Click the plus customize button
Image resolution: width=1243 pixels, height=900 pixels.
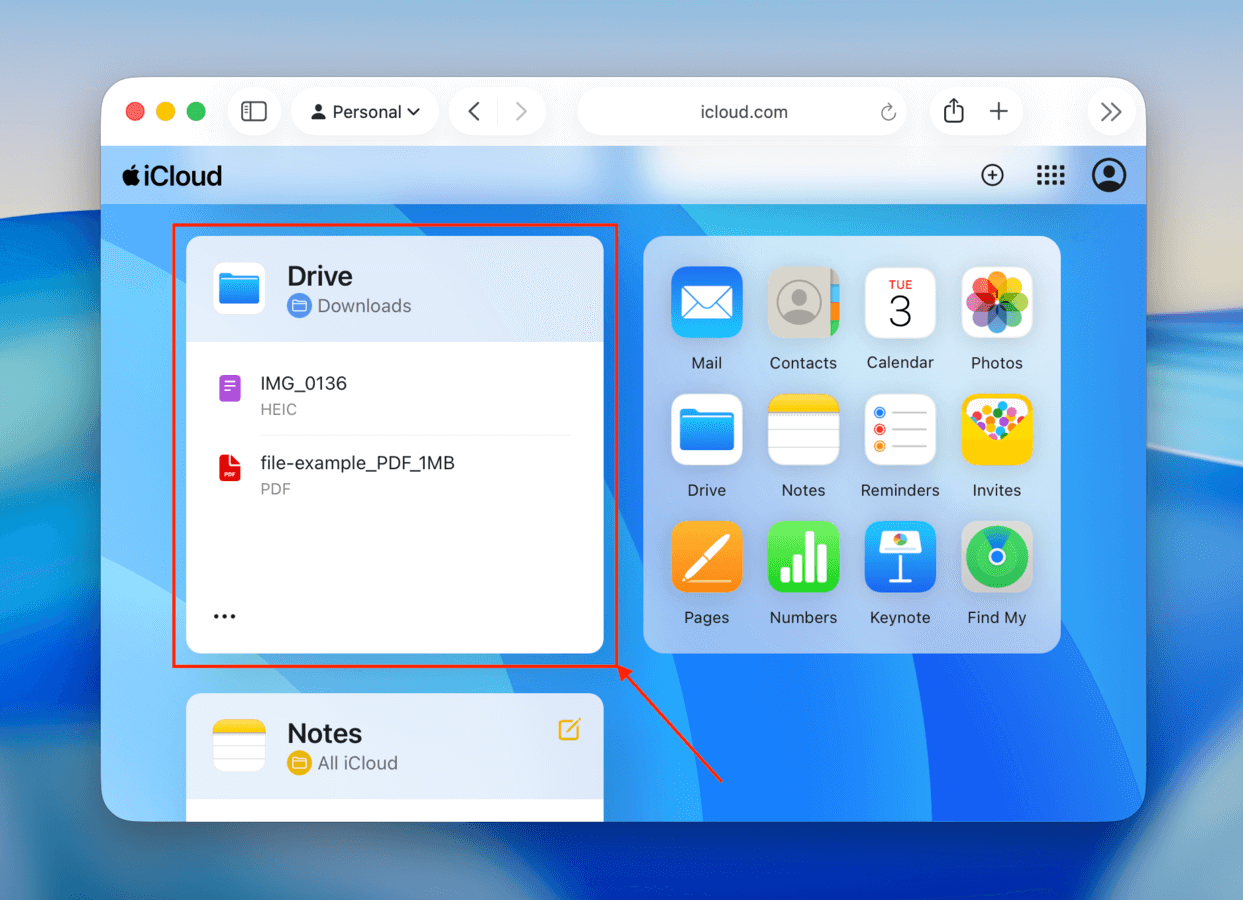click(992, 175)
